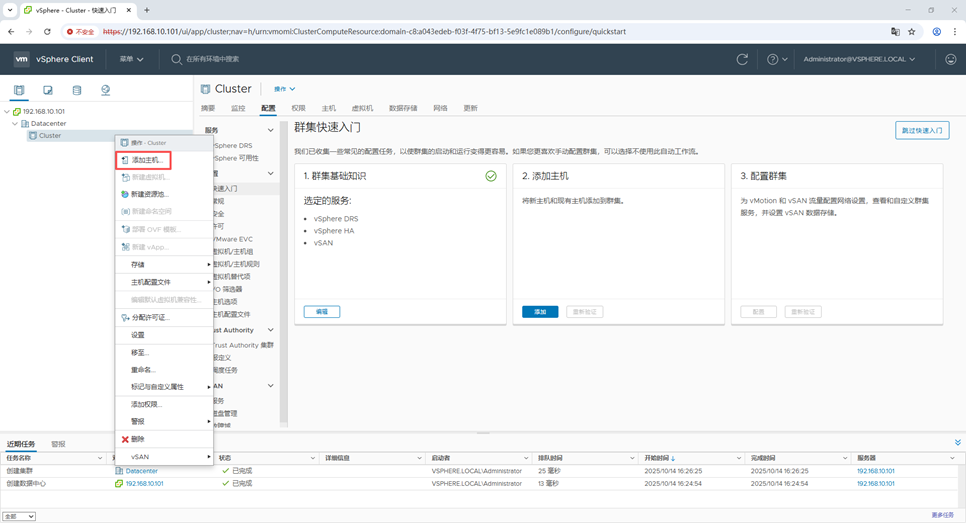This screenshot has width=966, height=523.
Task: Open the Storage inventory view icon
Action: [77, 90]
